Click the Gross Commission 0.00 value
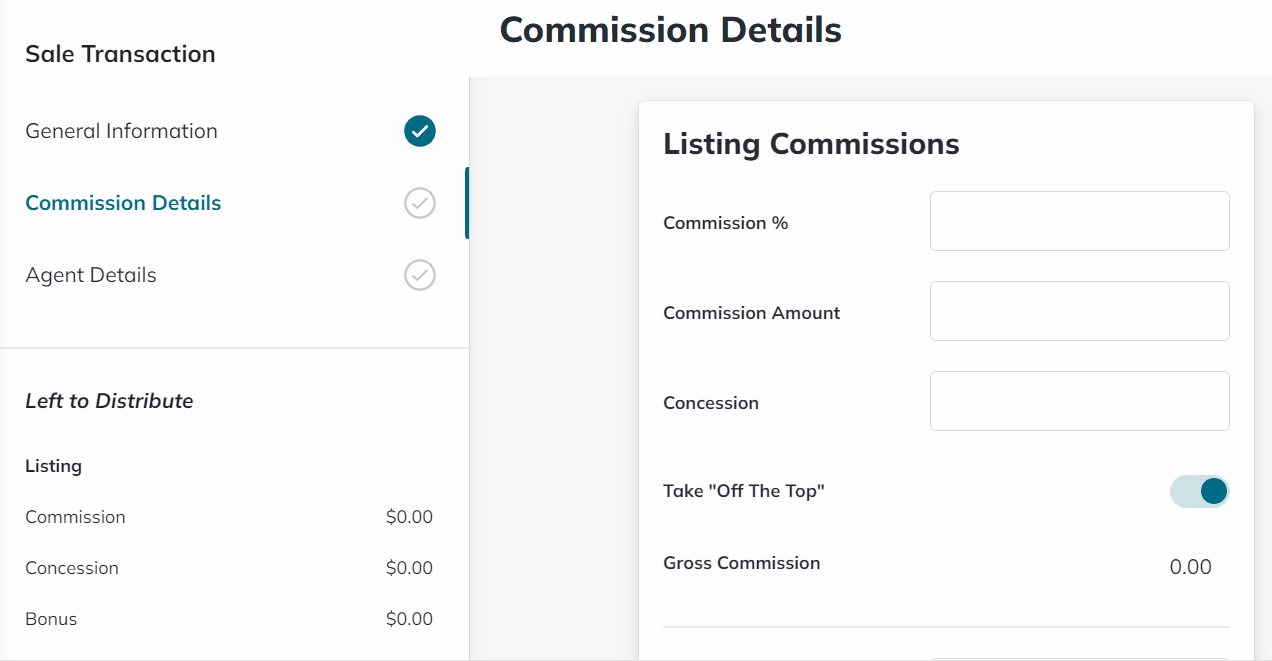1272x661 pixels. 1190,567
